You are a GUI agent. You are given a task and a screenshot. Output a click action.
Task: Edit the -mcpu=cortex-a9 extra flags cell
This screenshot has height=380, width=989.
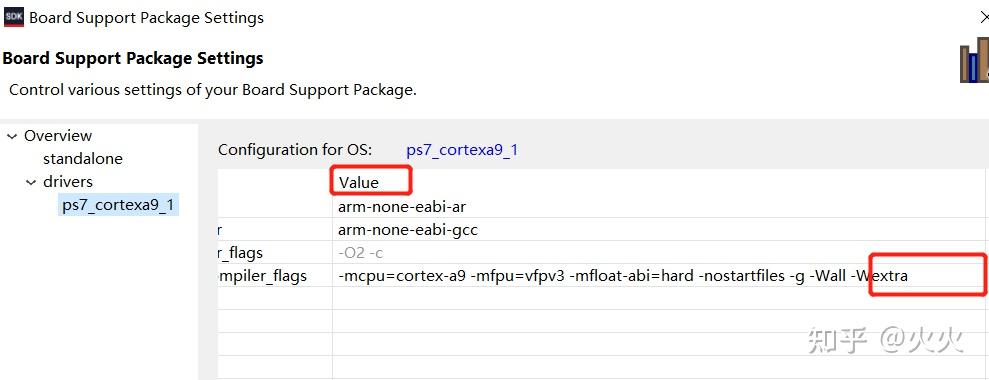[659, 275]
